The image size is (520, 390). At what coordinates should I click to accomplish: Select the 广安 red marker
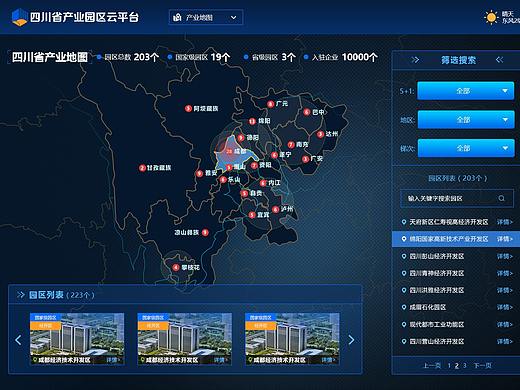click(305, 159)
